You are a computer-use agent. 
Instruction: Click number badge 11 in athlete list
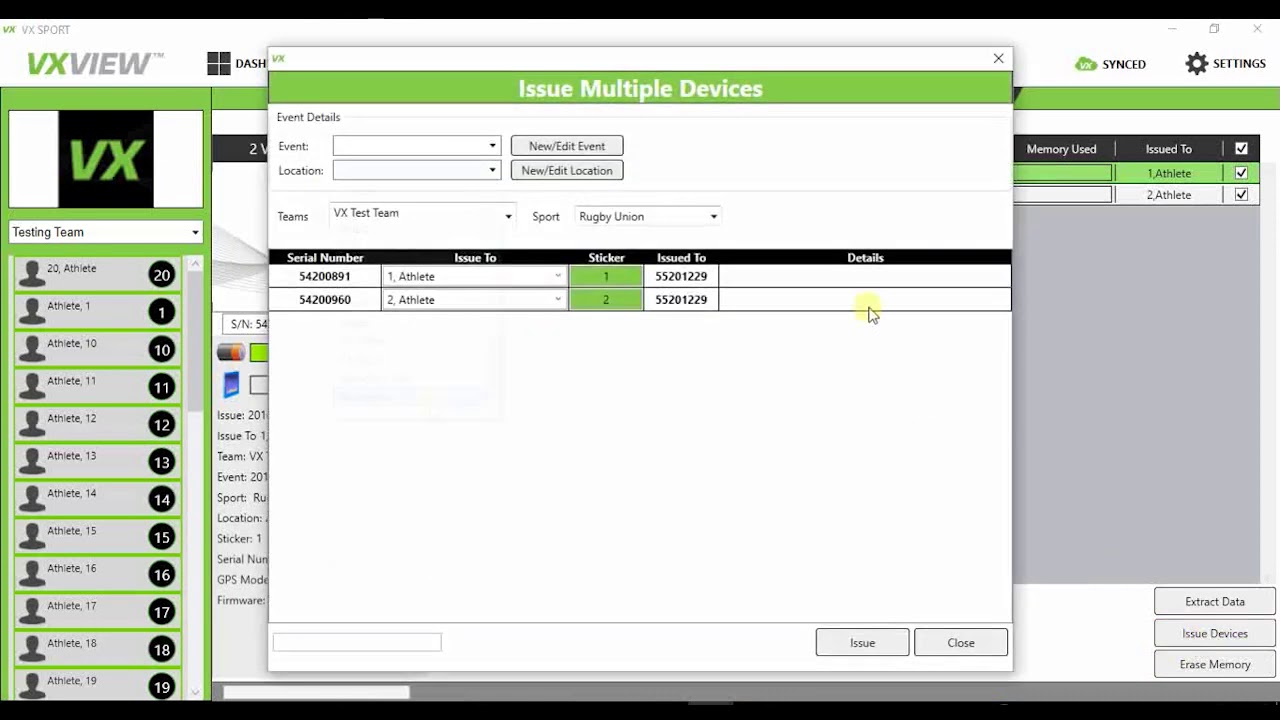[x=161, y=388]
